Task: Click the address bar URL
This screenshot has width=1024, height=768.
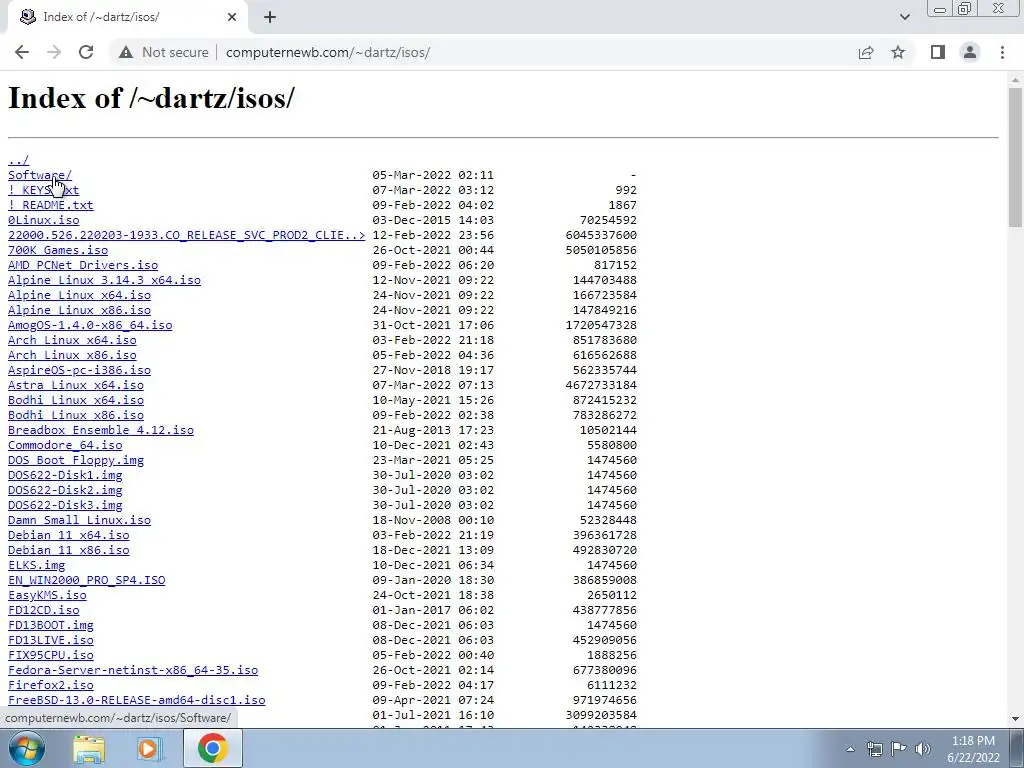Action: [328, 52]
